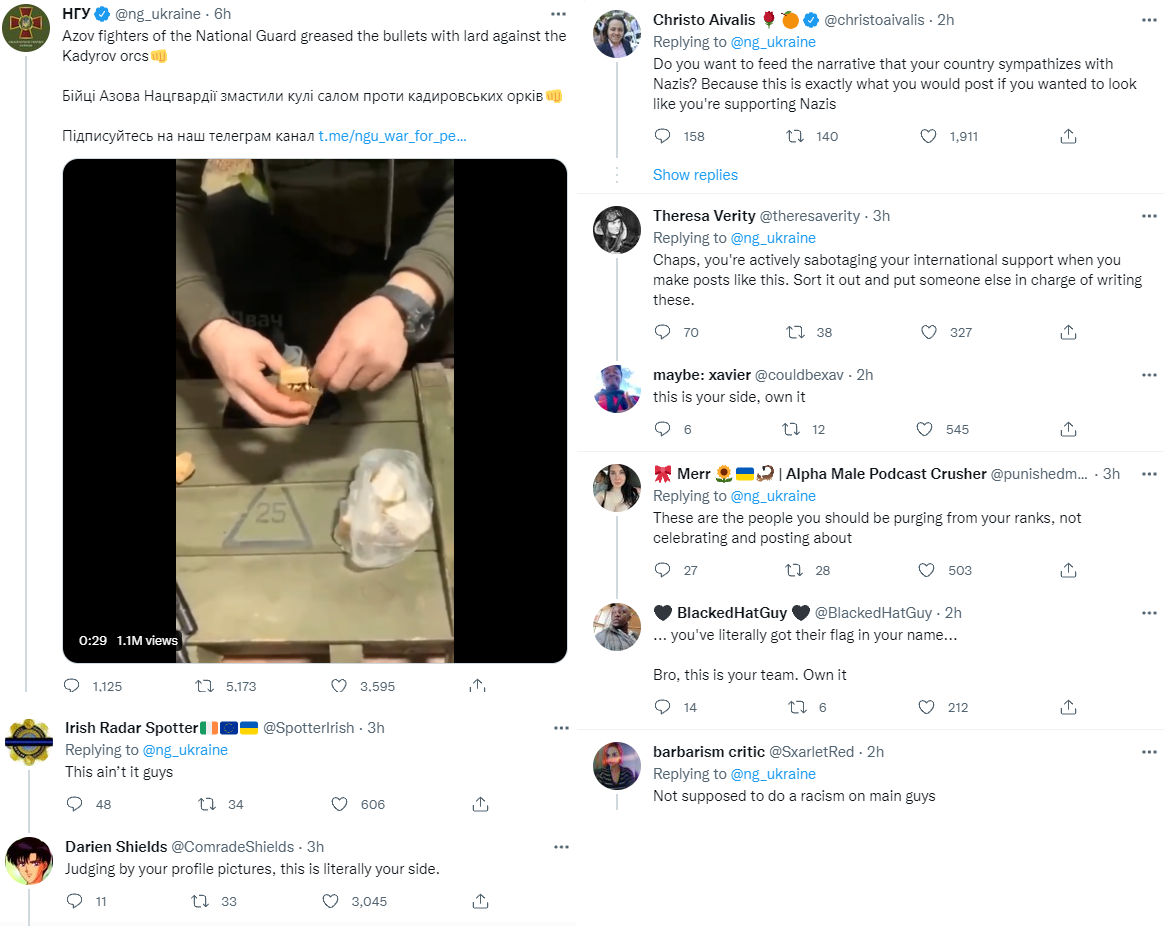Visit Irish Radar Spotter's profile avatar

coord(29,742)
